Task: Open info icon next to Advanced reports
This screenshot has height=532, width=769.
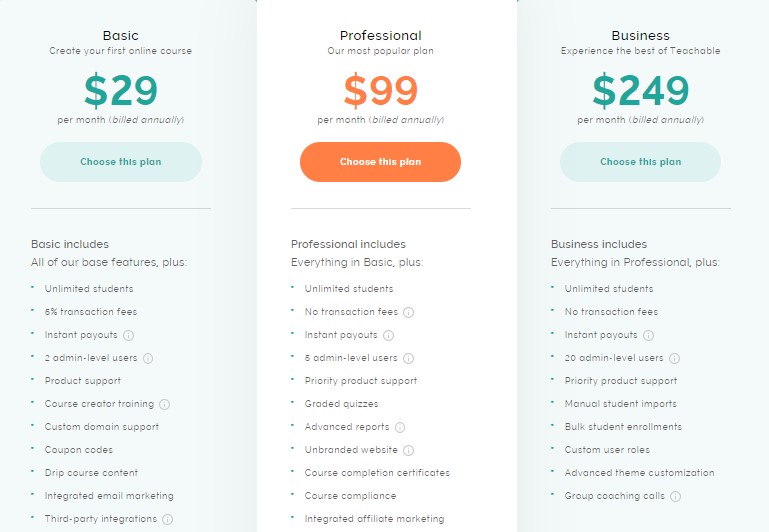Action: pos(400,428)
